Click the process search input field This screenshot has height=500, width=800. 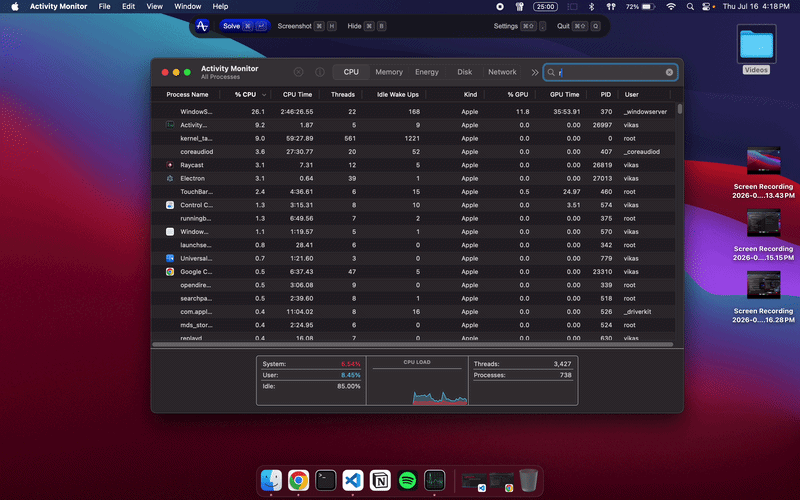click(x=610, y=72)
